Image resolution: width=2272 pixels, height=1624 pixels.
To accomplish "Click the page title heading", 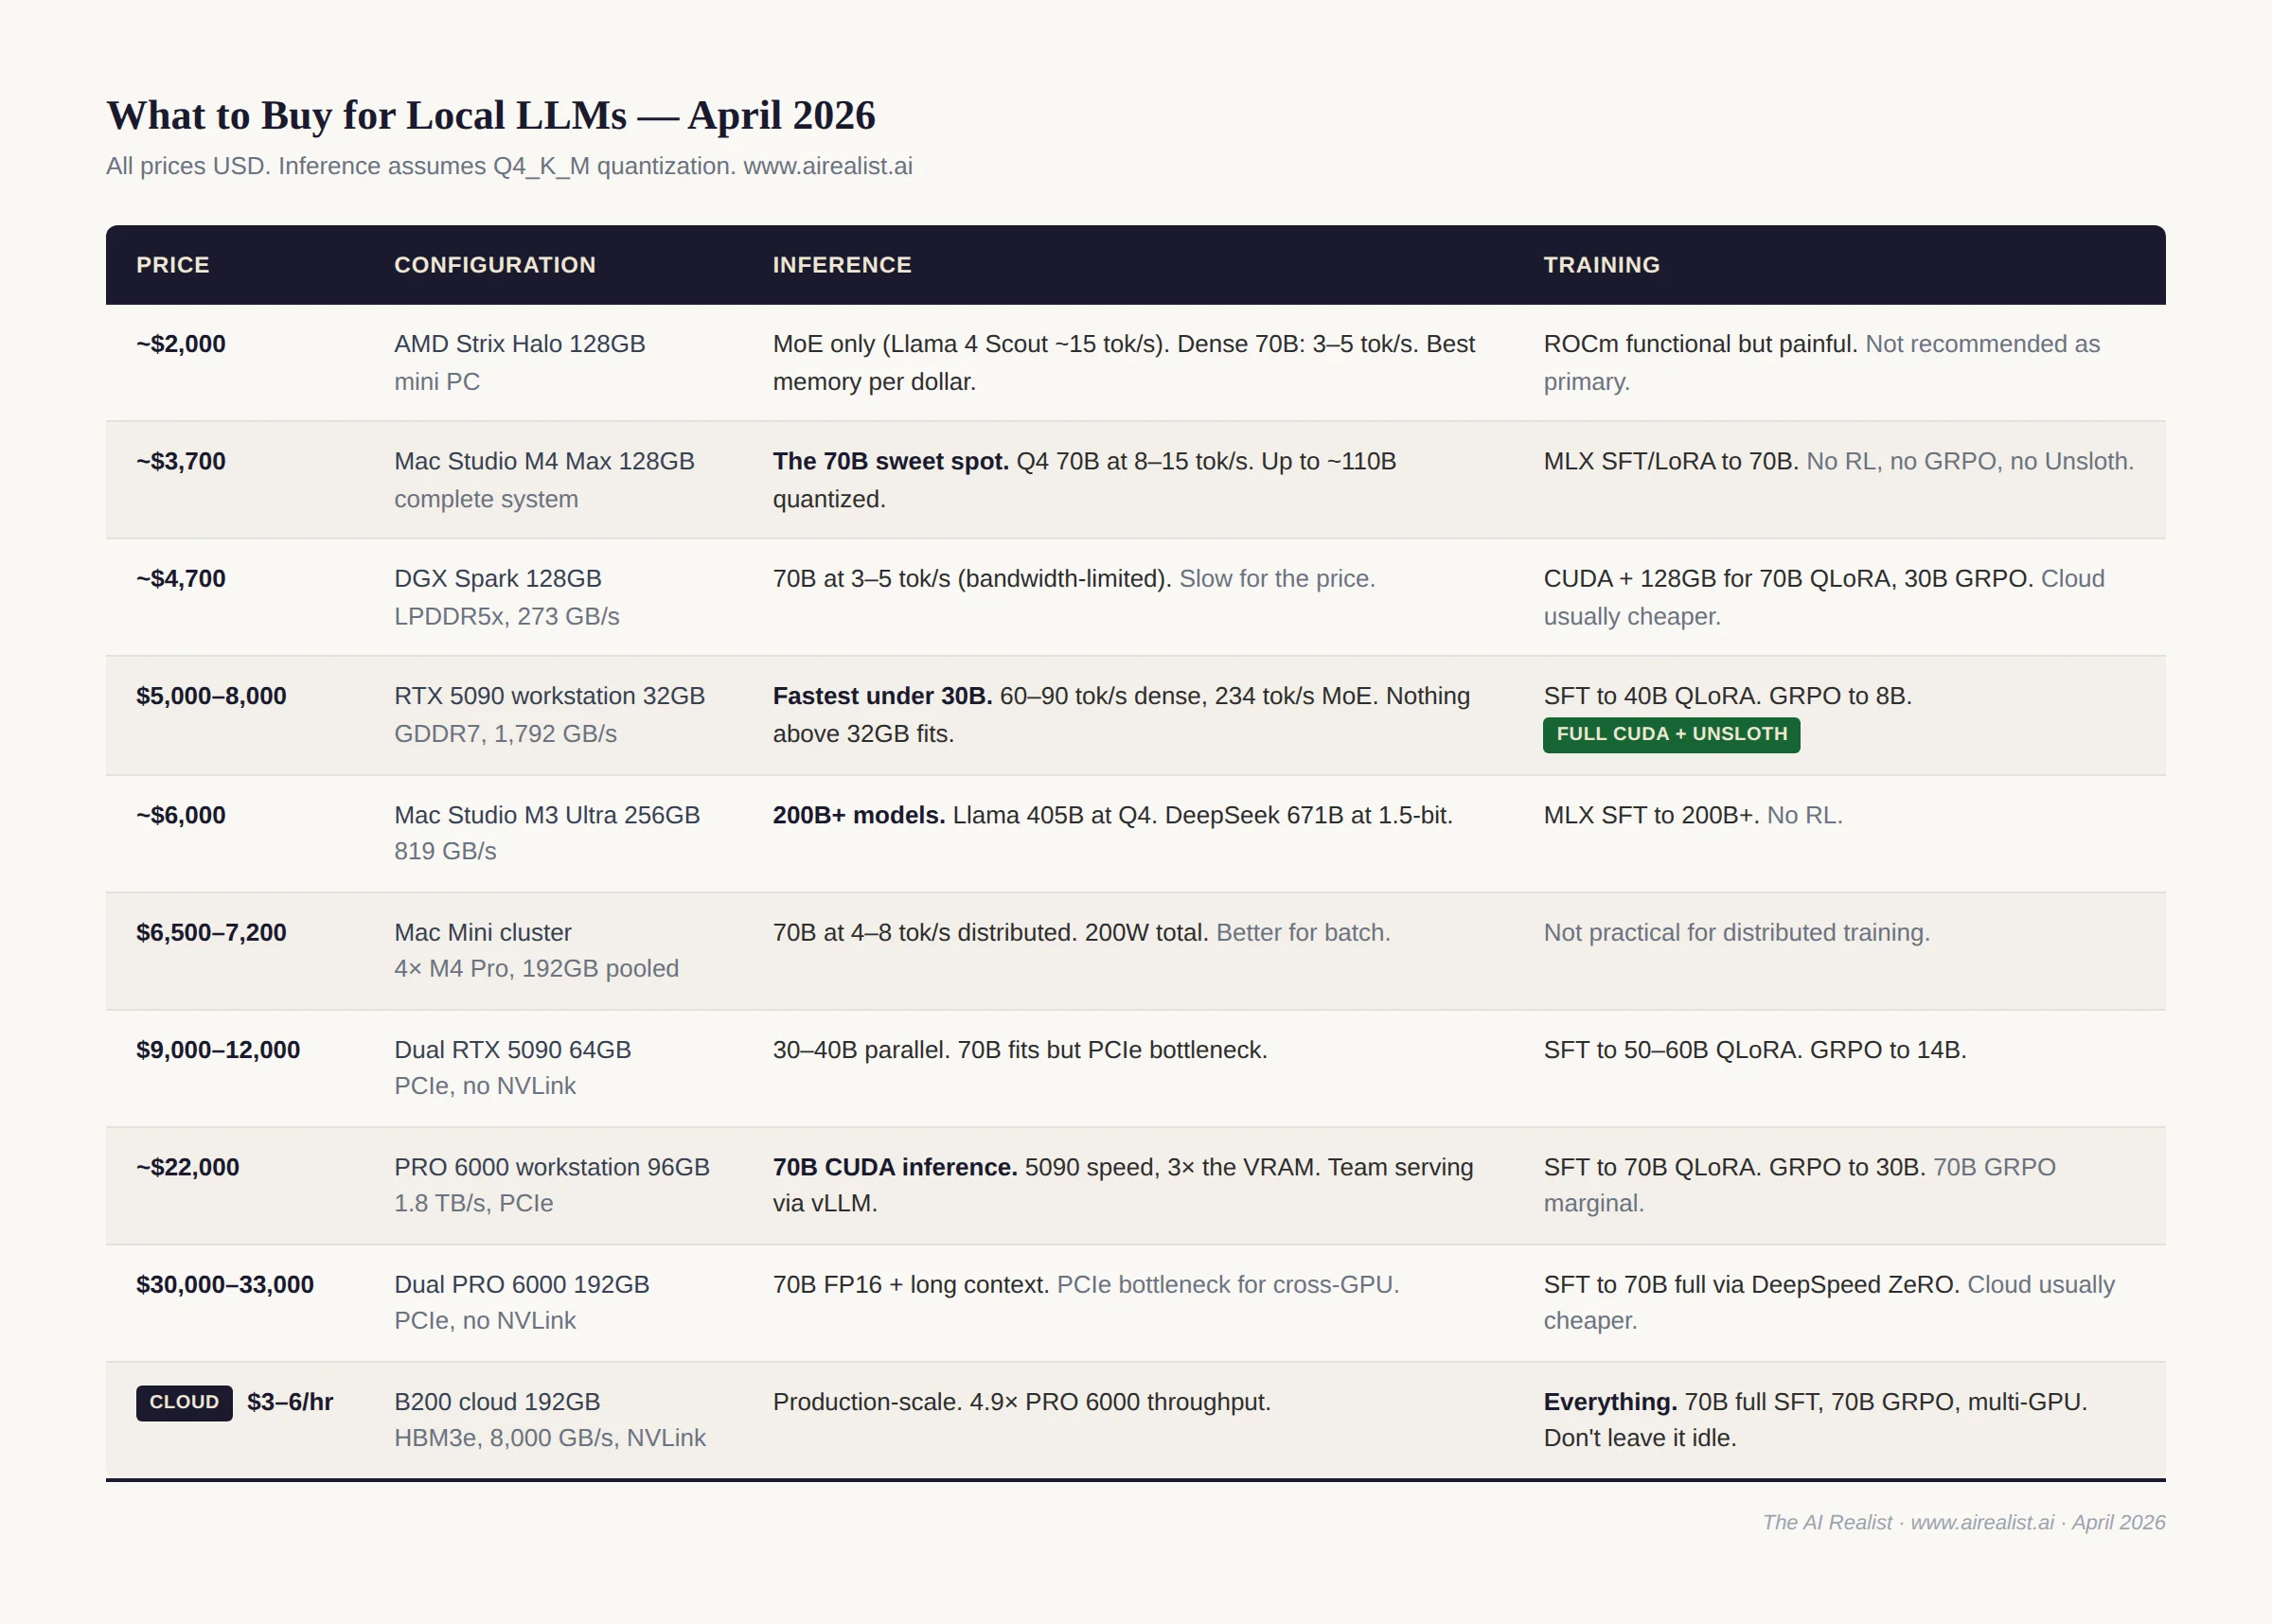I will pos(490,116).
